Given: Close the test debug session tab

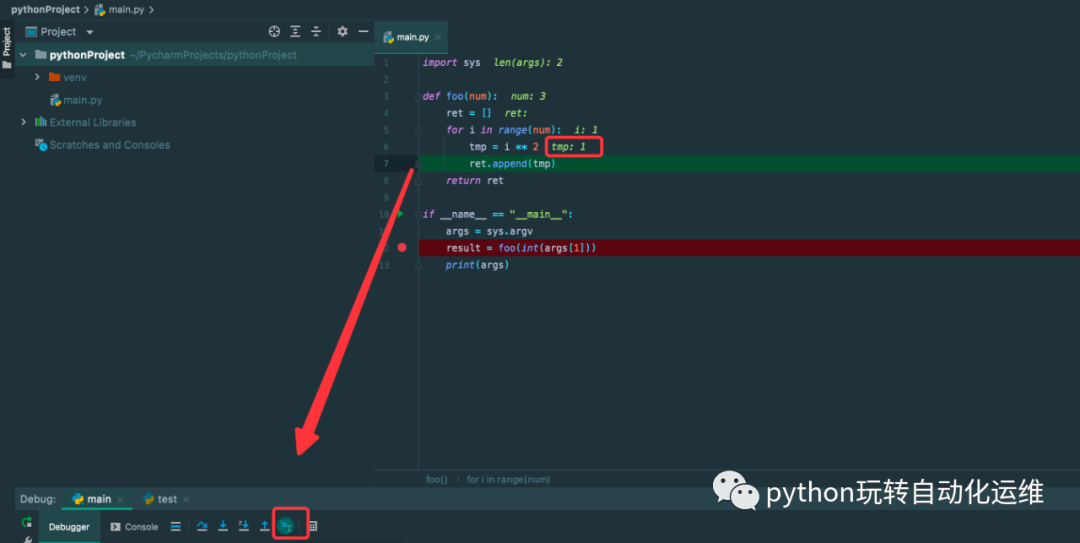Looking at the screenshot, I should point(186,499).
